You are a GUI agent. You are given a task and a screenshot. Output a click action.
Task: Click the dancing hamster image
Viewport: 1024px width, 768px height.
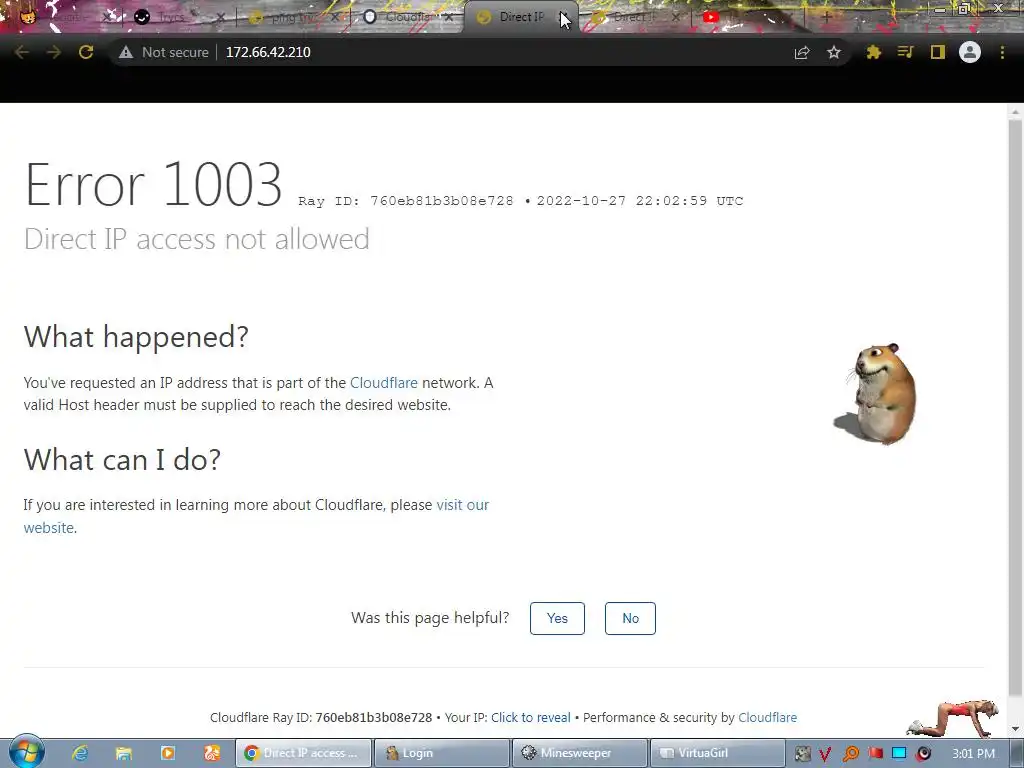click(875, 394)
